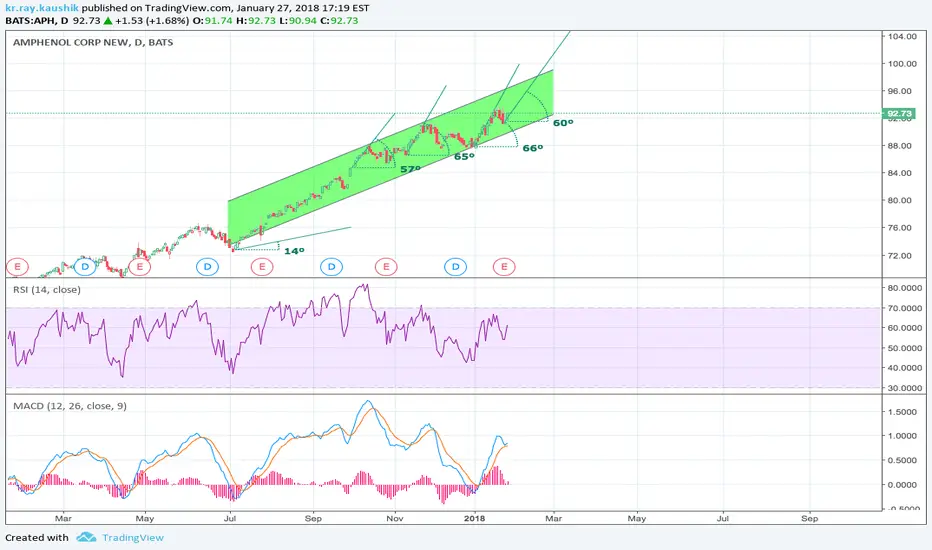Click the 72.00 price axis label
The image size is (932, 550).
(x=902, y=256)
